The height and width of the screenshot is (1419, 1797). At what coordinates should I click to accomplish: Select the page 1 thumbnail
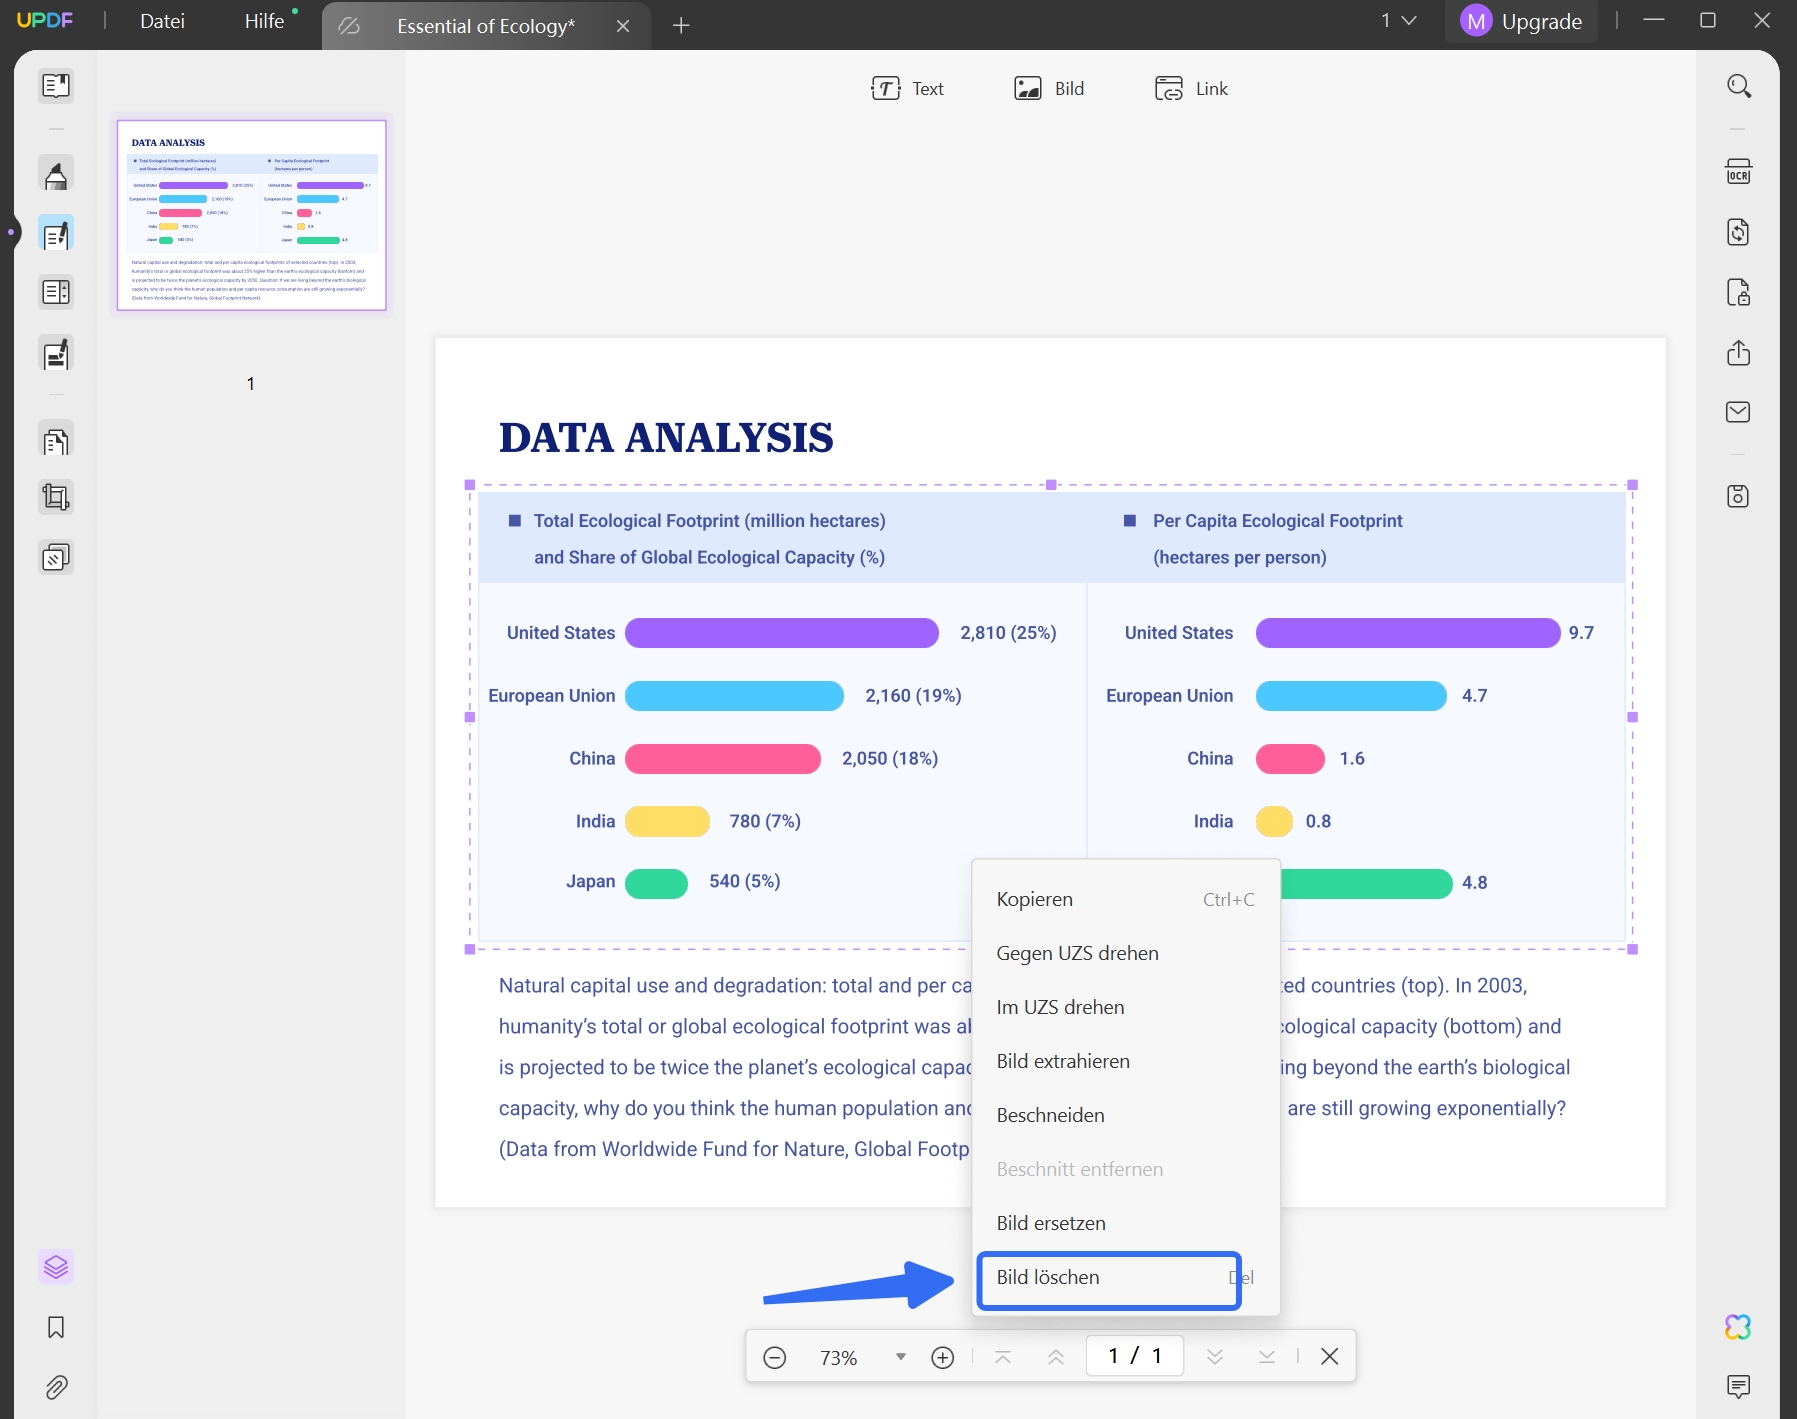[252, 215]
